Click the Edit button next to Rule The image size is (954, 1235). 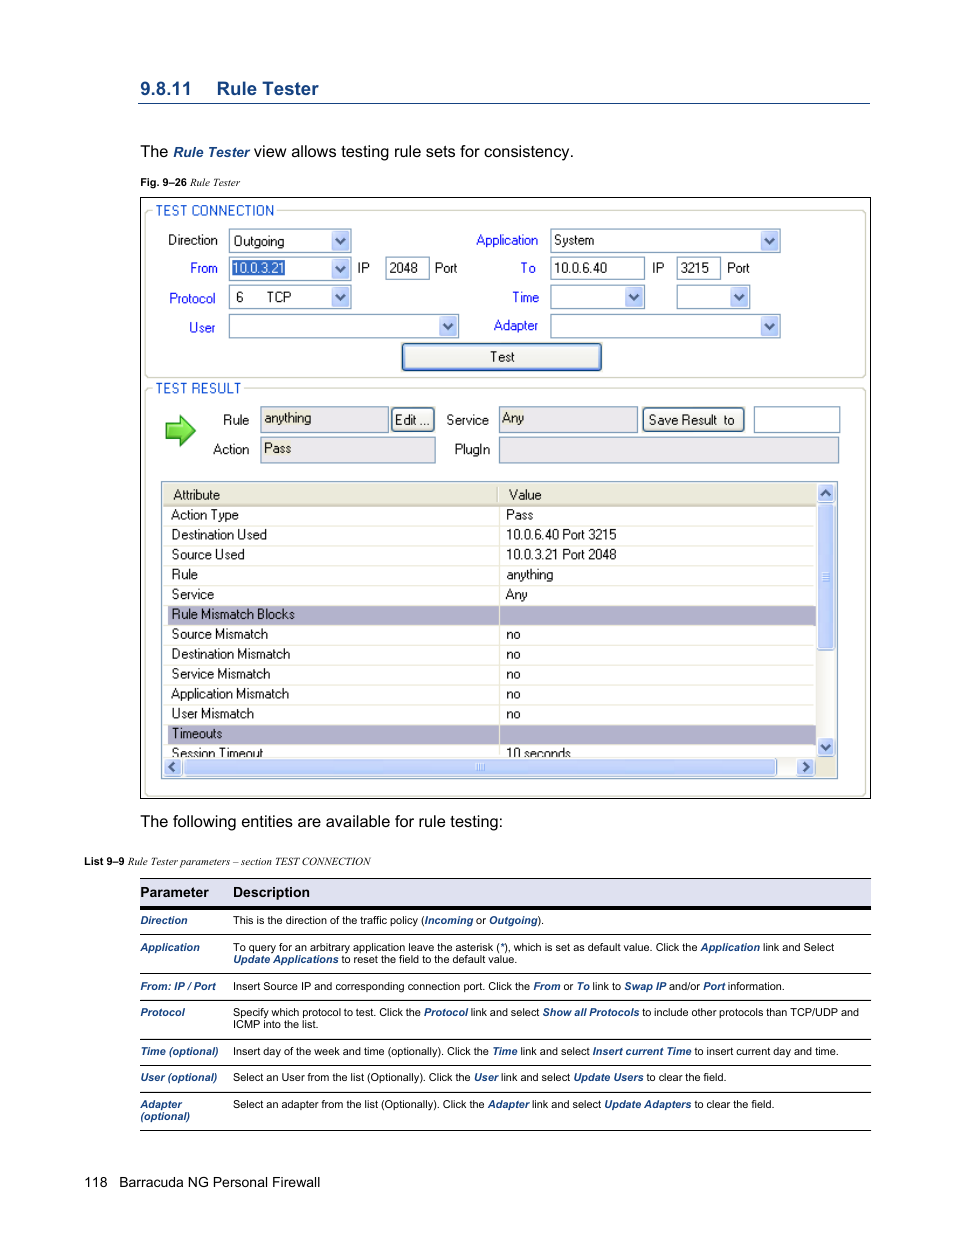coord(412,420)
